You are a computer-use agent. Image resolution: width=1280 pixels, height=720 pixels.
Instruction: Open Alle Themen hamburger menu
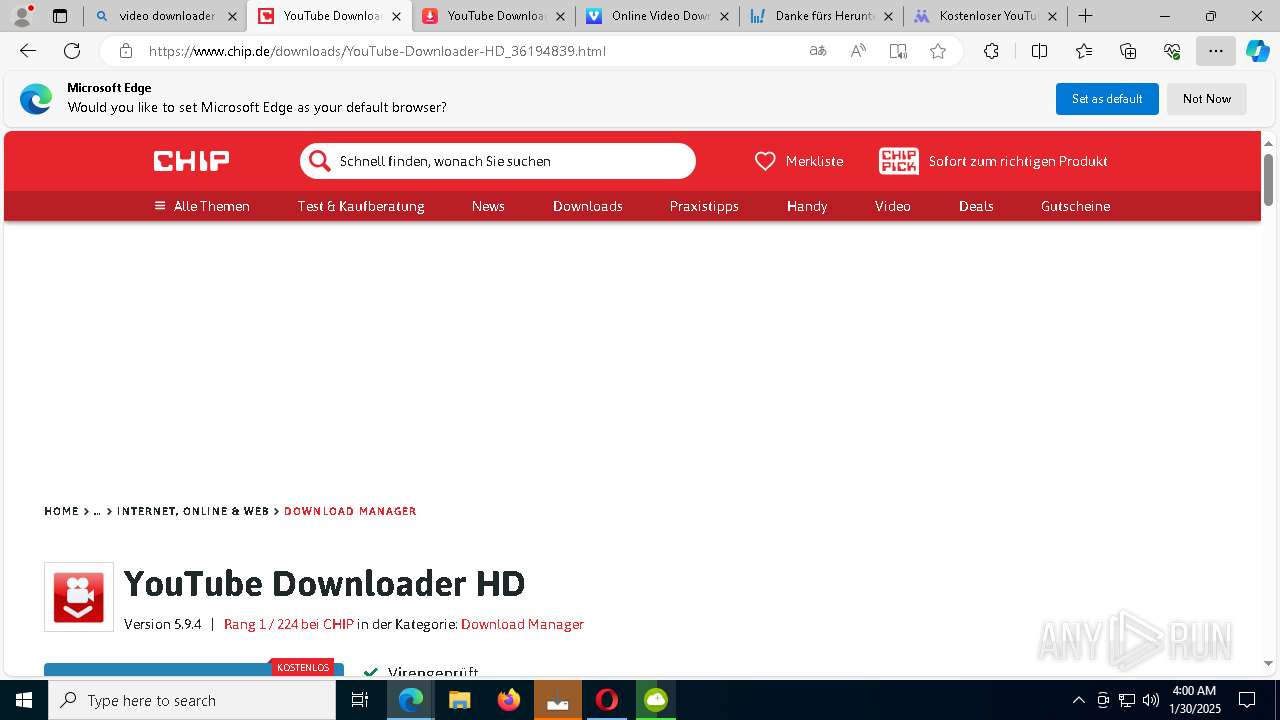point(202,206)
